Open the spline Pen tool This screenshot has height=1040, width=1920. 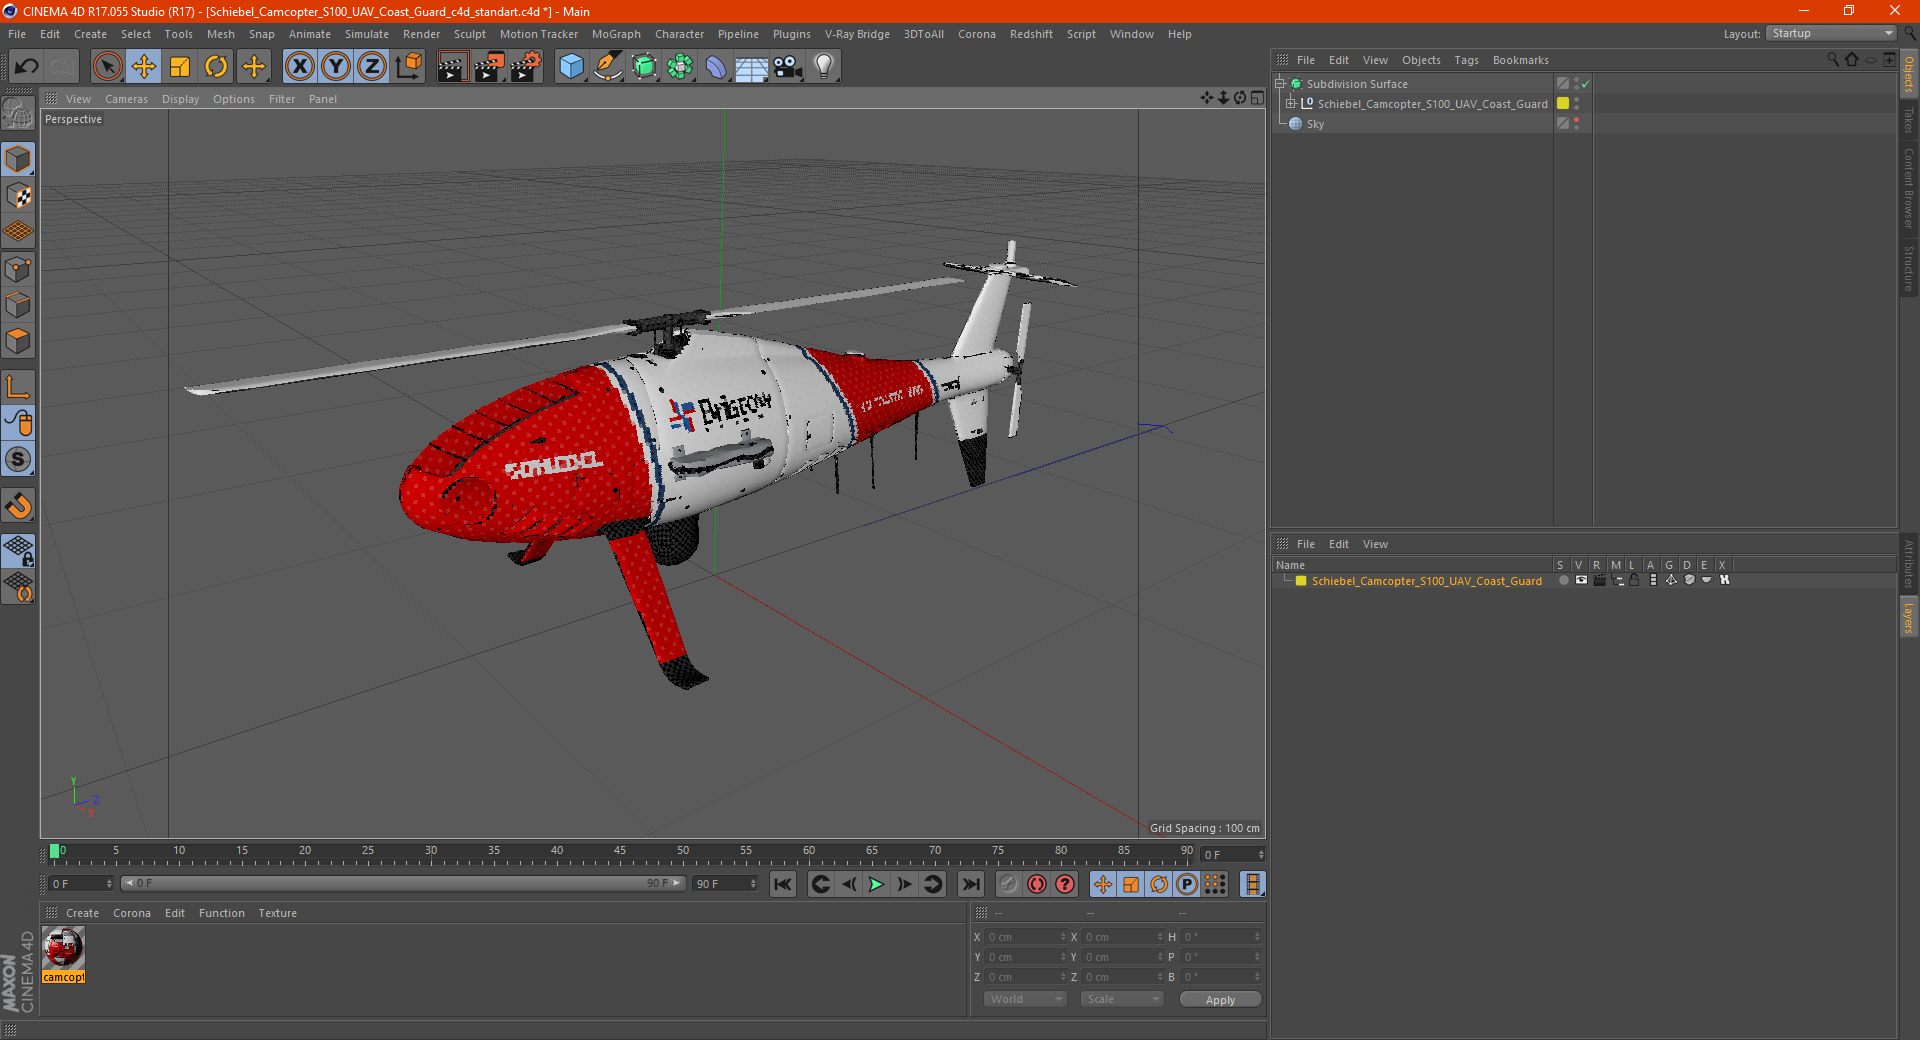click(x=608, y=67)
